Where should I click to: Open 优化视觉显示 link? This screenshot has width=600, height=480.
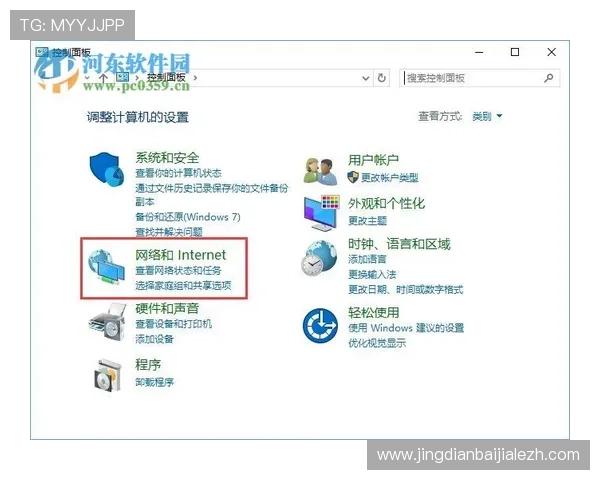[x=377, y=343]
